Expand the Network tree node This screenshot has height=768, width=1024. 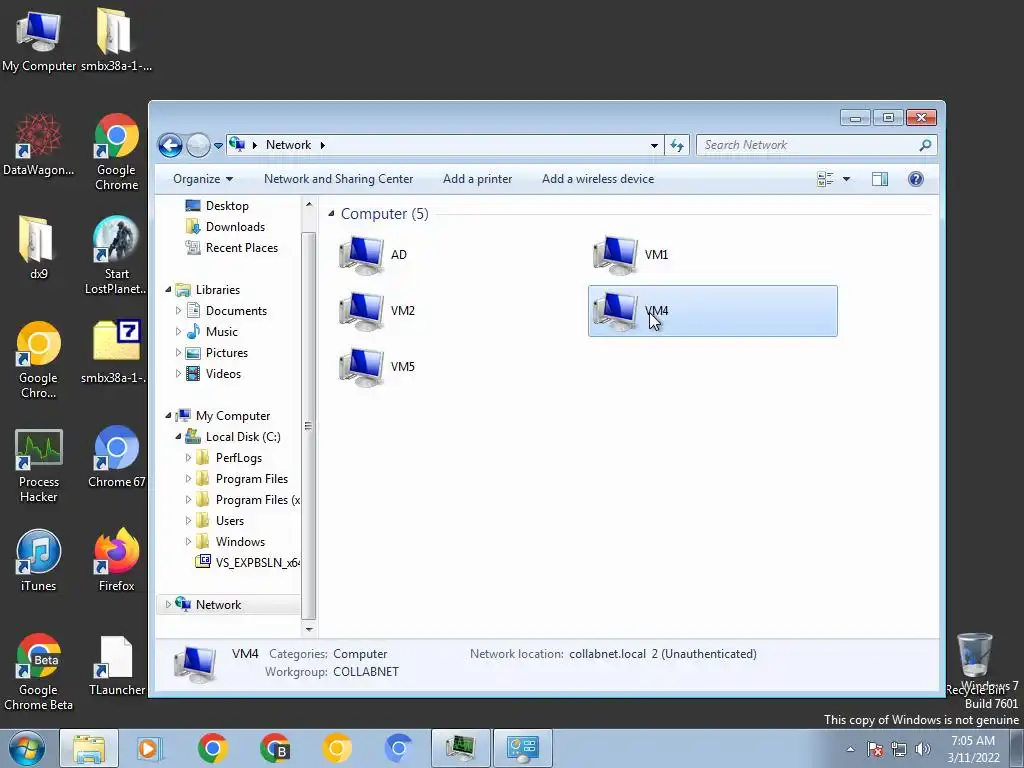[168, 605]
